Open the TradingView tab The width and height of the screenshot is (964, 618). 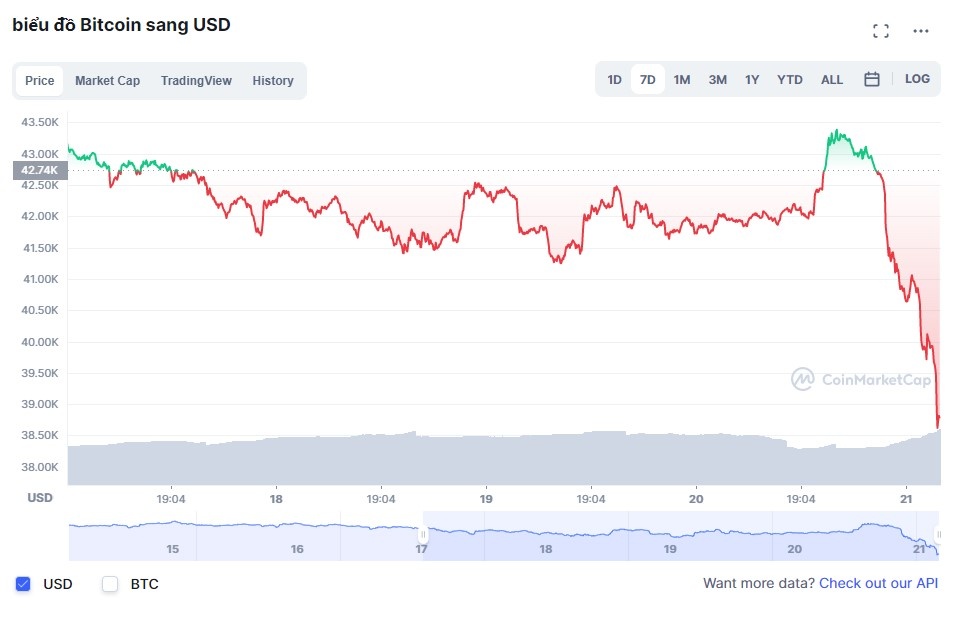click(196, 80)
